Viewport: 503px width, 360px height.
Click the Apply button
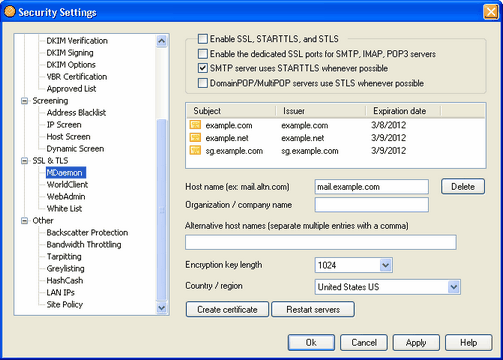pyautogui.click(x=416, y=342)
